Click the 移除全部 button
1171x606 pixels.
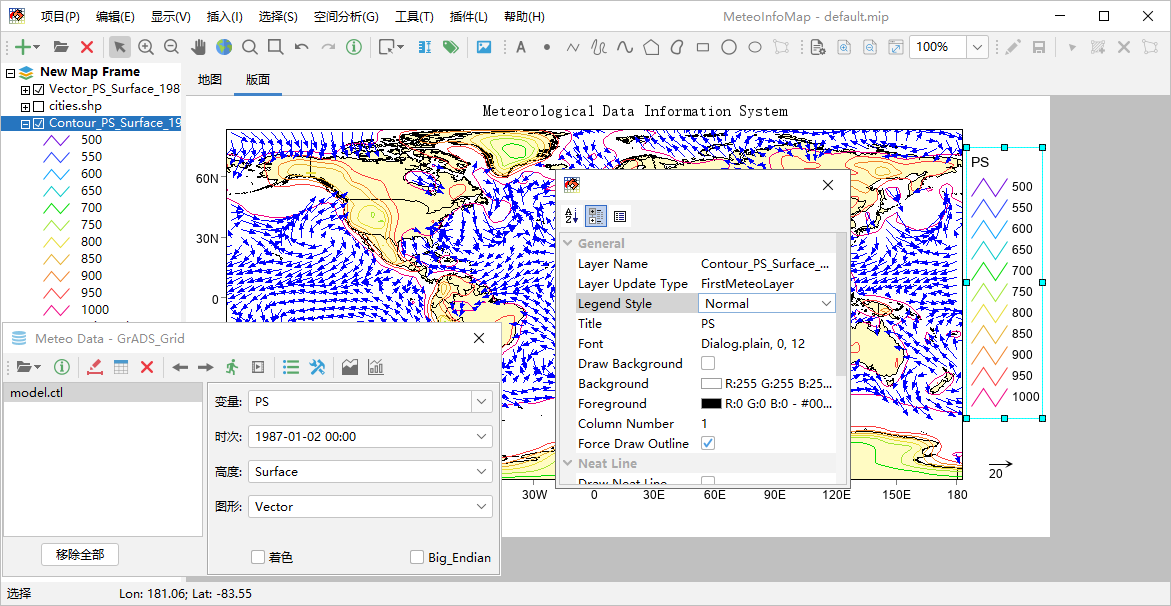tap(80, 554)
